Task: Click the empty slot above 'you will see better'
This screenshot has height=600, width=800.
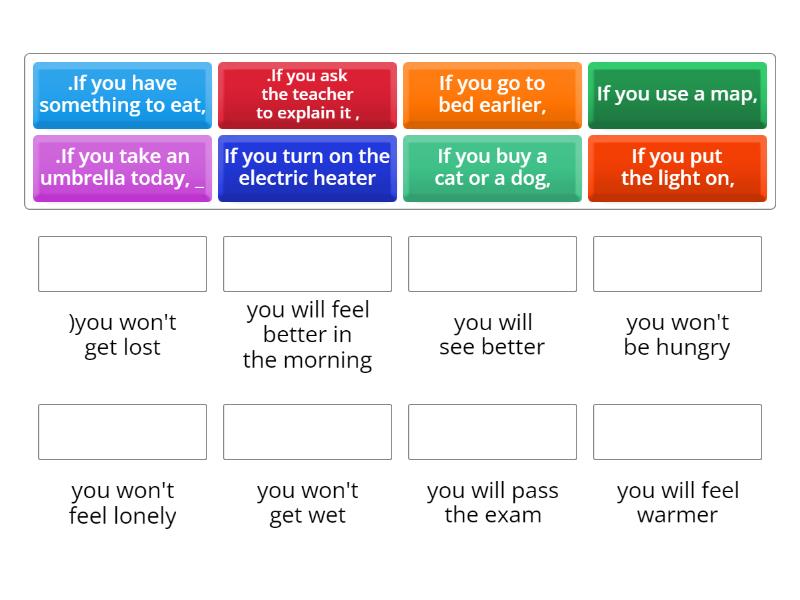Action: 492,263
